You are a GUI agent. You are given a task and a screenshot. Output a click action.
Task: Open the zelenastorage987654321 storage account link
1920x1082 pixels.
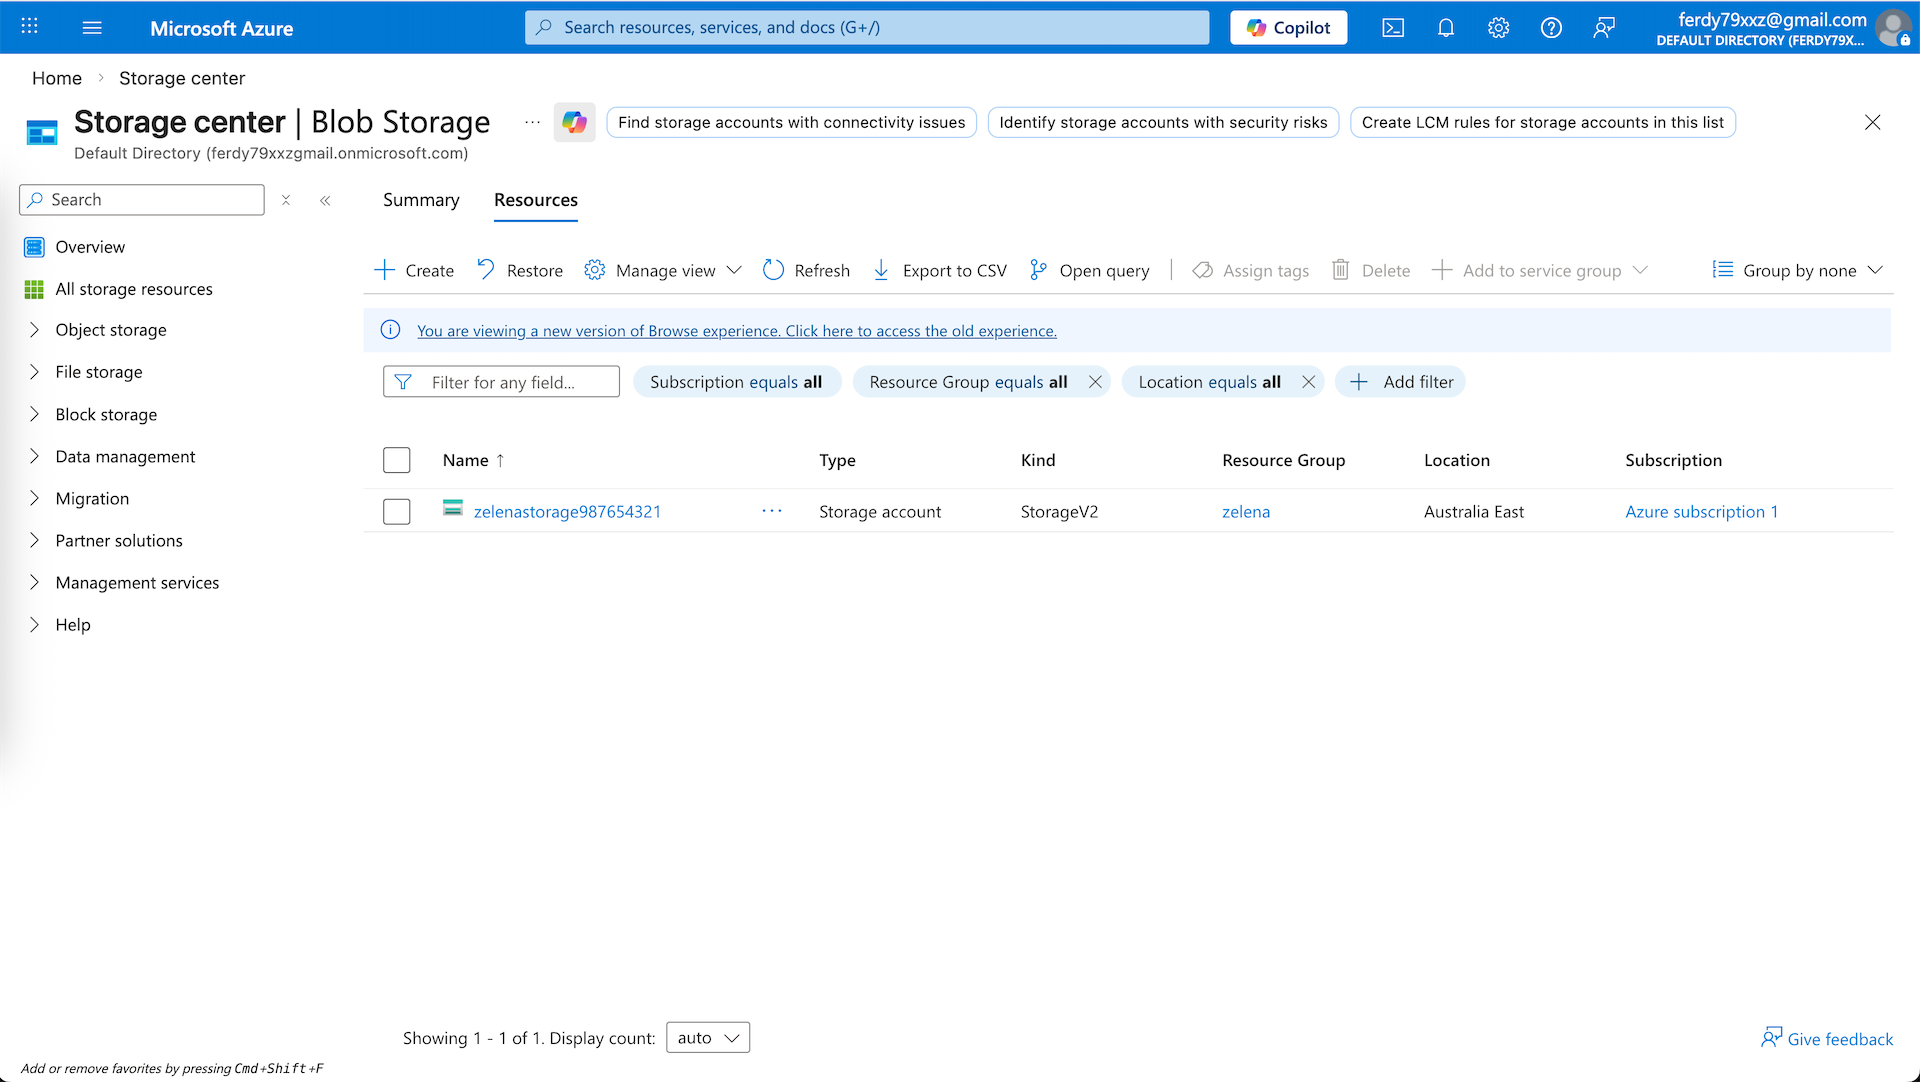[567, 512]
